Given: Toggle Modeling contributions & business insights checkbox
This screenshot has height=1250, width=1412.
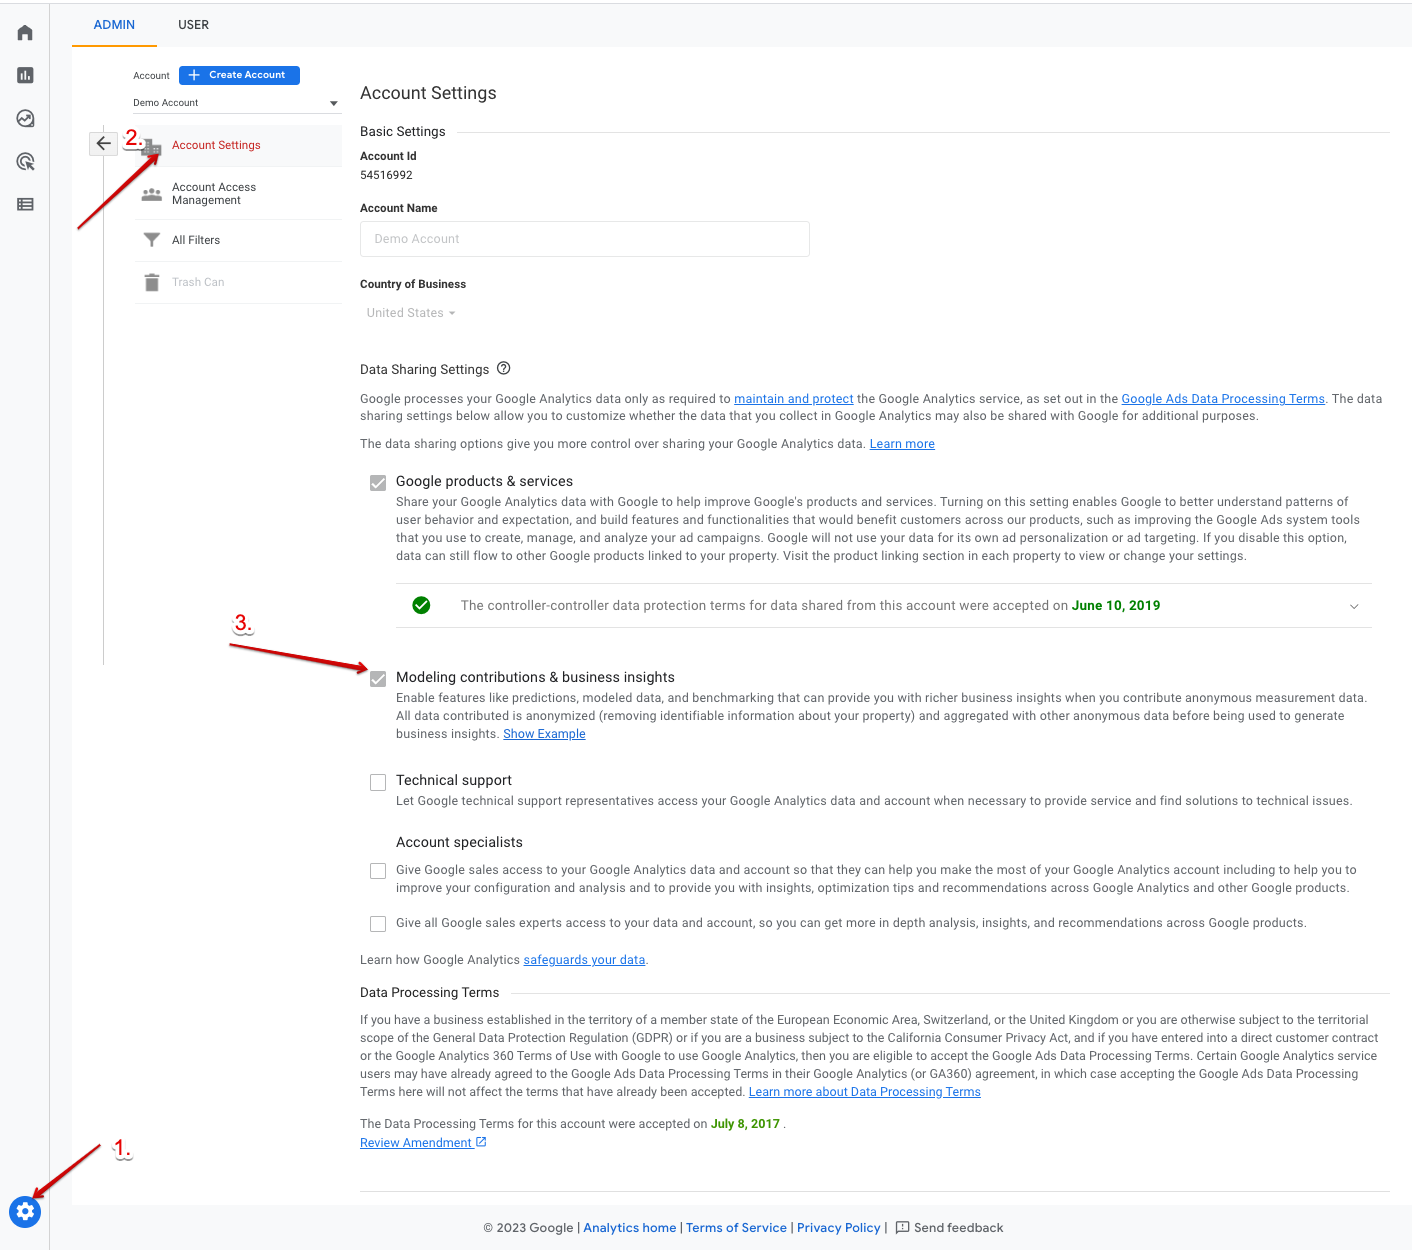Looking at the screenshot, I should [378, 679].
